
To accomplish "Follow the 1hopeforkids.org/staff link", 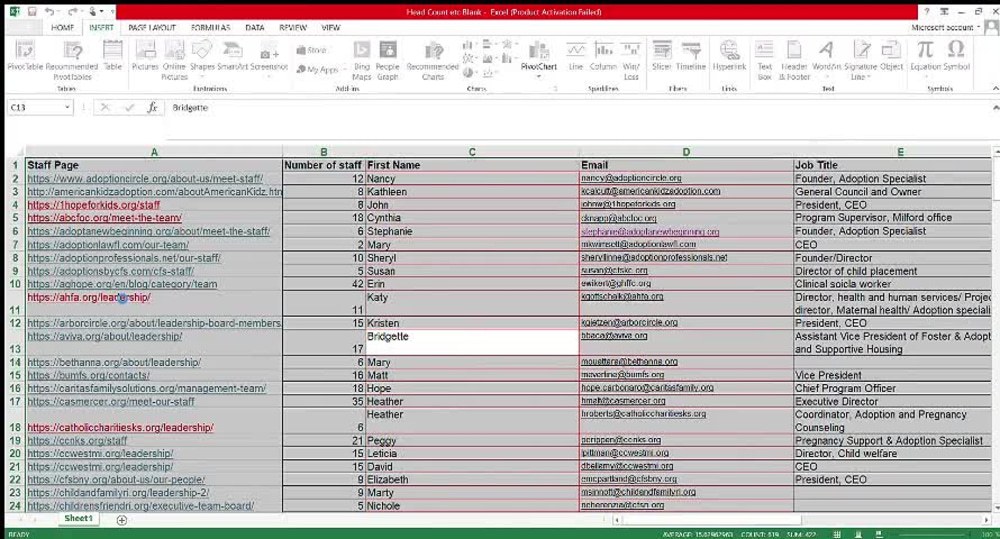I will point(94,205).
